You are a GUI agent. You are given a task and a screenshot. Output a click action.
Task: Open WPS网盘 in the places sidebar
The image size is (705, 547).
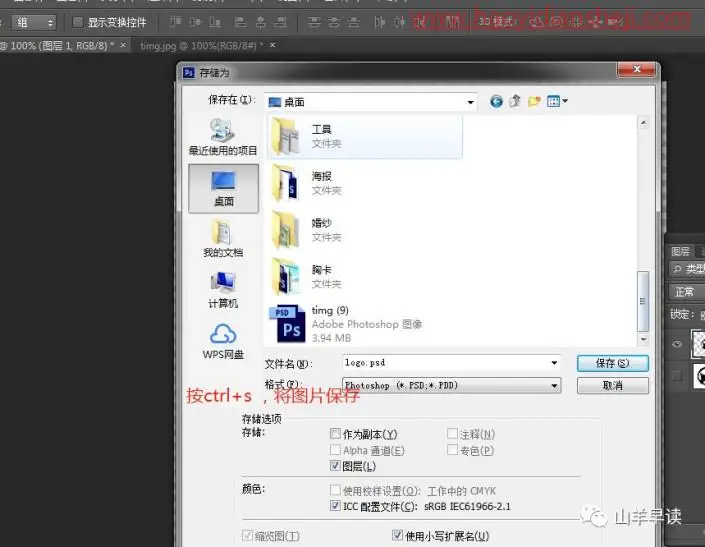click(223, 342)
